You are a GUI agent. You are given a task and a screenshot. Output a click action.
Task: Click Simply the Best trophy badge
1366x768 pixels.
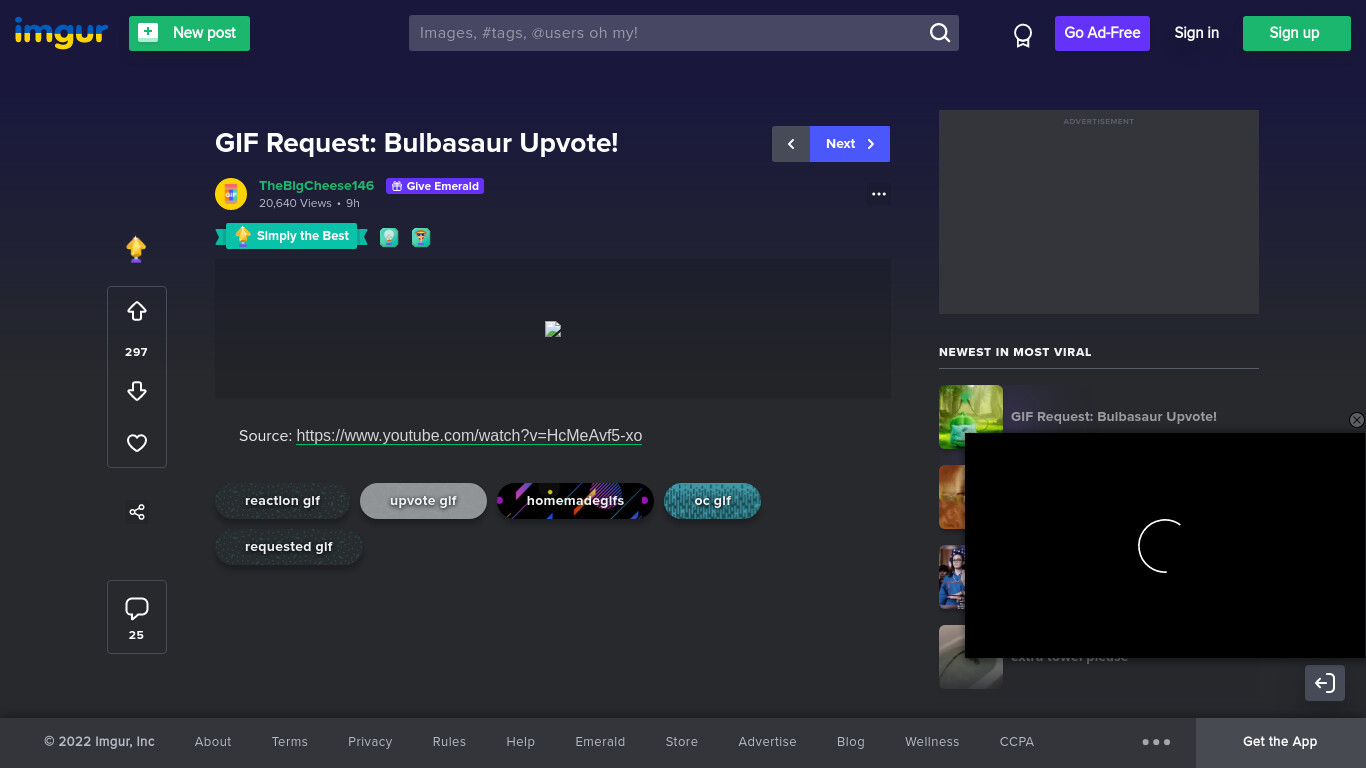click(291, 236)
